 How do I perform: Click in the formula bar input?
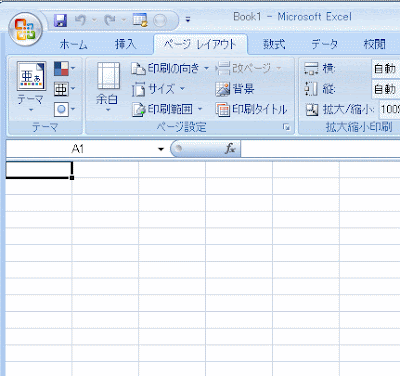coord(320,149)
